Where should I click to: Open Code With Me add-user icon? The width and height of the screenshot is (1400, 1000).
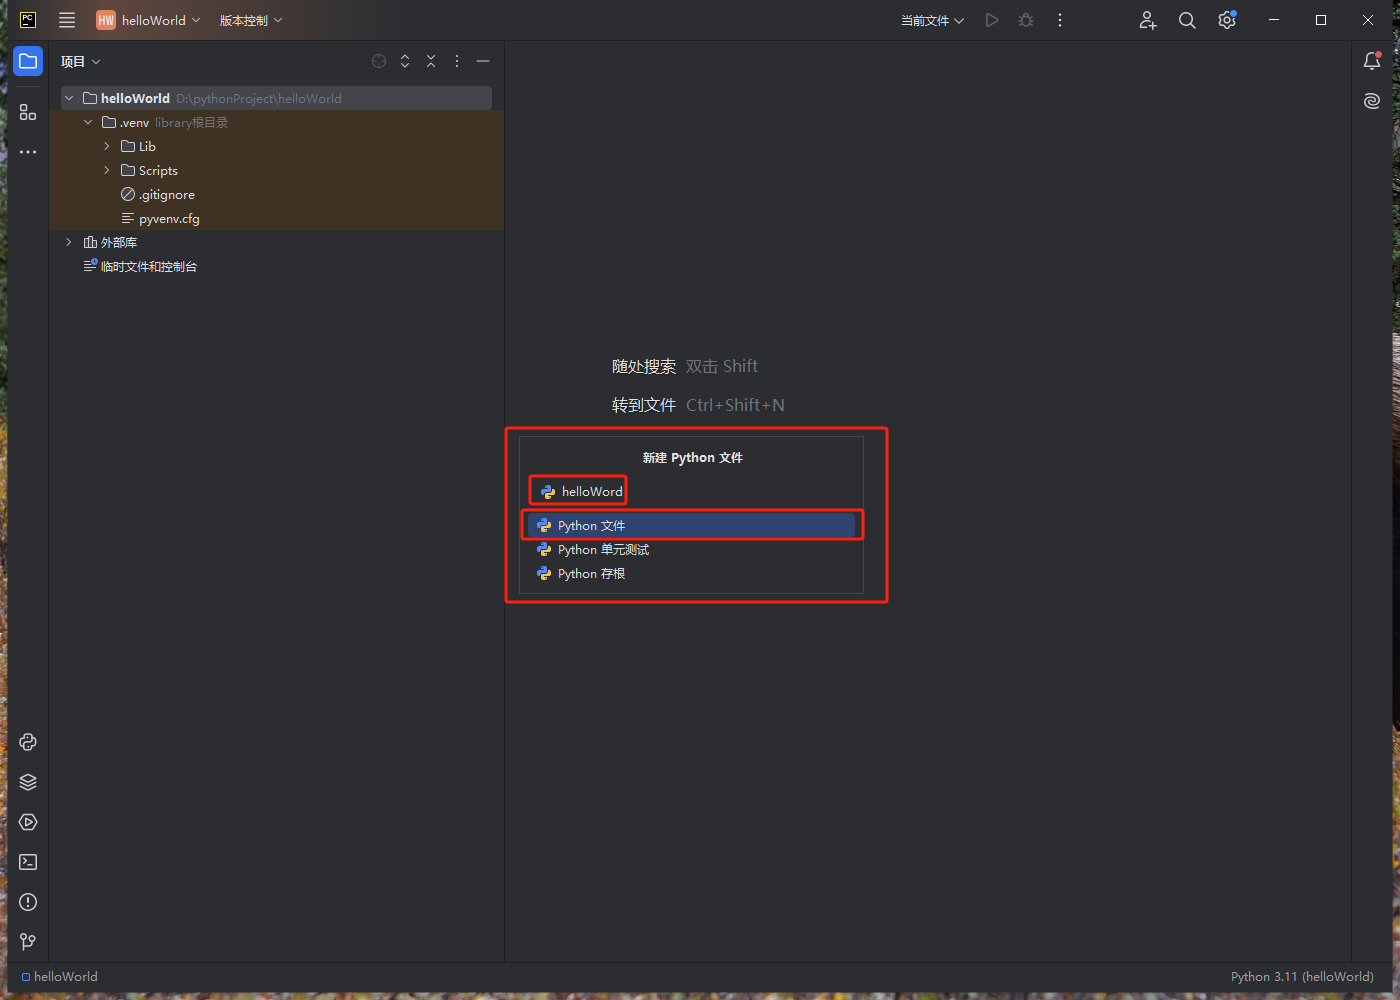click(x=1148, y=20)
